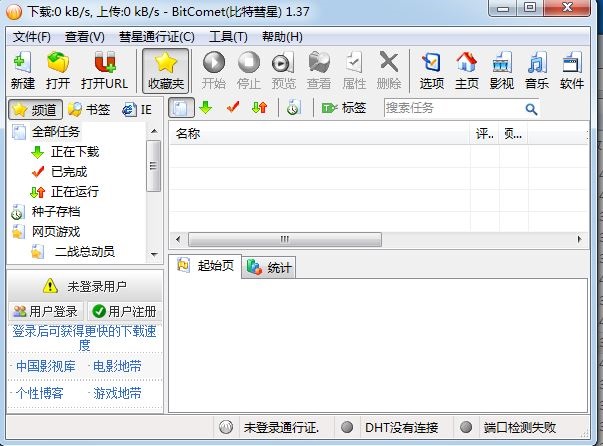
Task: Click the 未登录用户 warning header
Action: coord(85,286)
